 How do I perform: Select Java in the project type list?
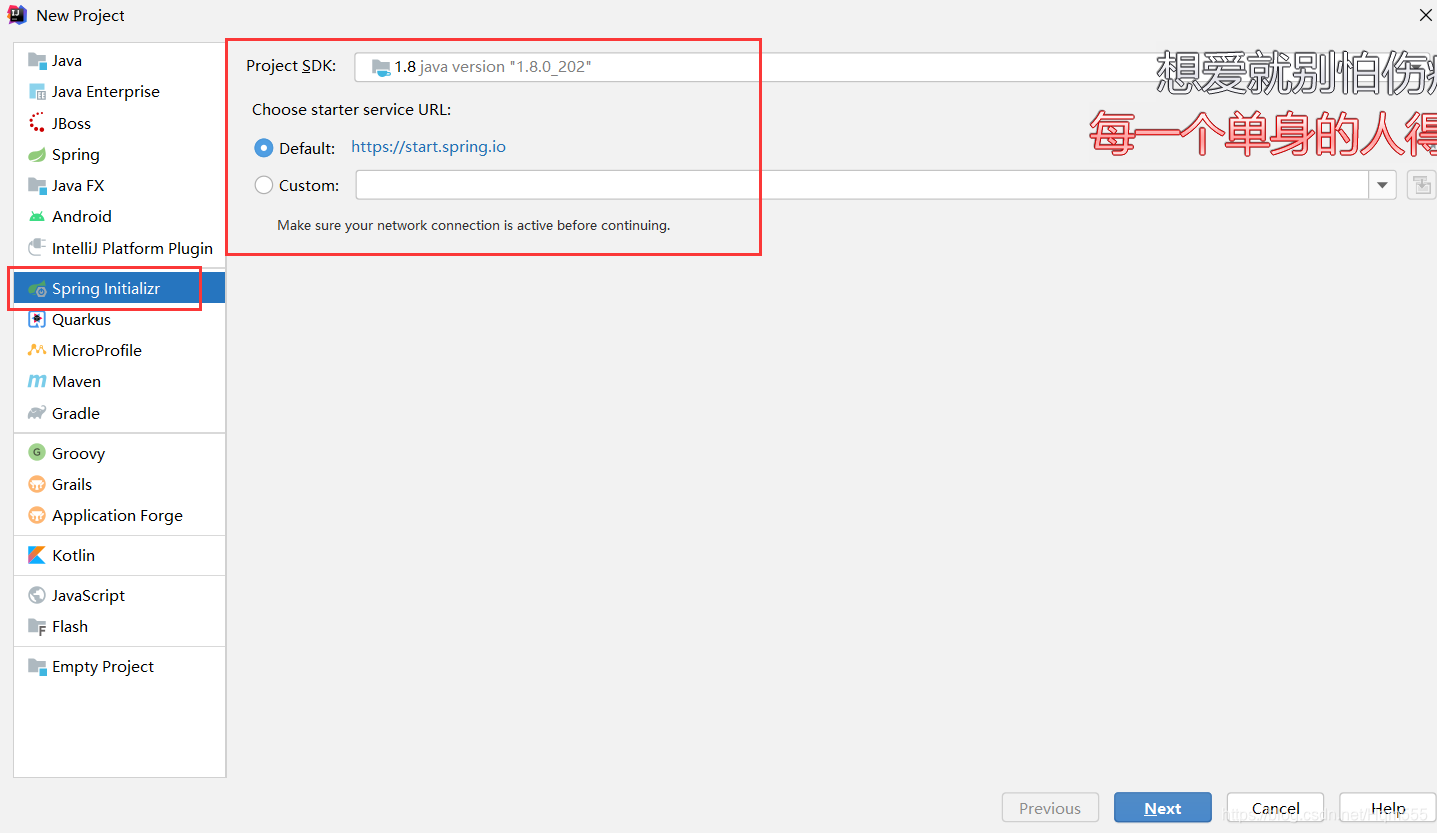119,60
